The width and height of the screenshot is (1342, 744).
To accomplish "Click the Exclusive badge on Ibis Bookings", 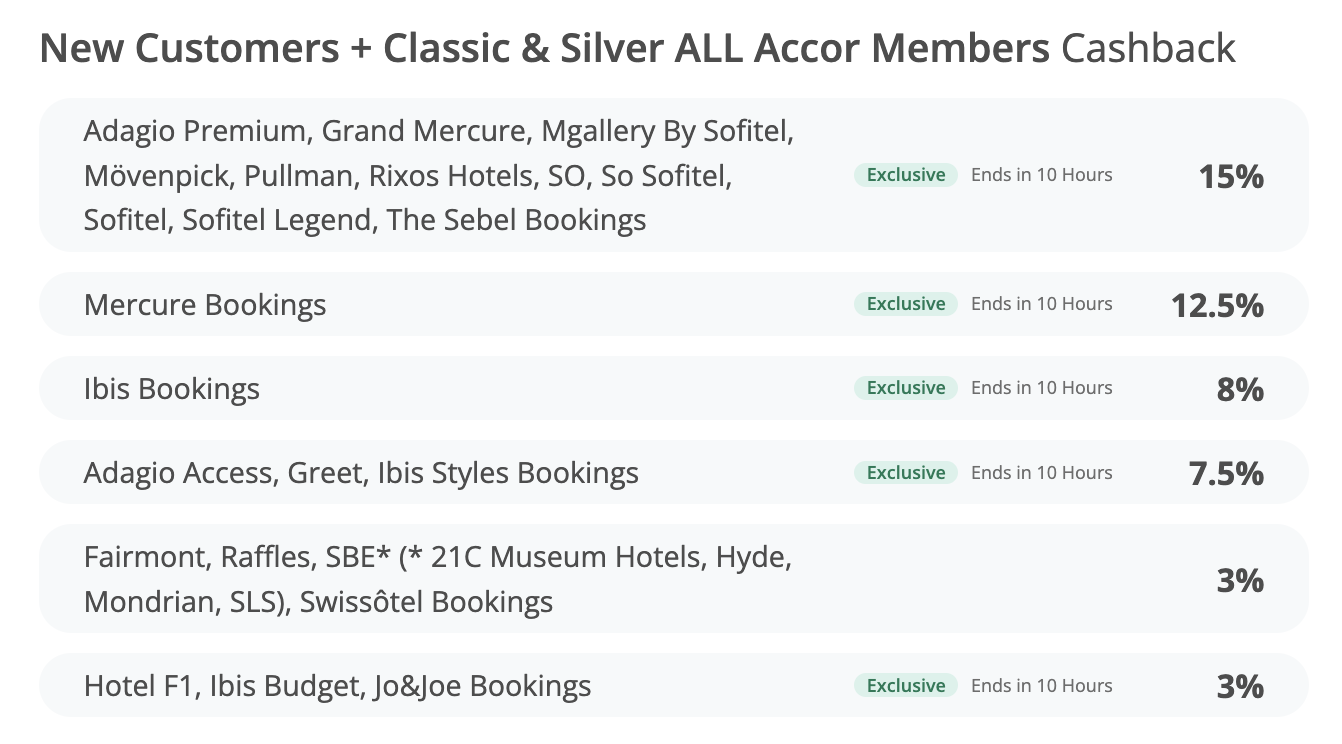I will click(905, 388).
